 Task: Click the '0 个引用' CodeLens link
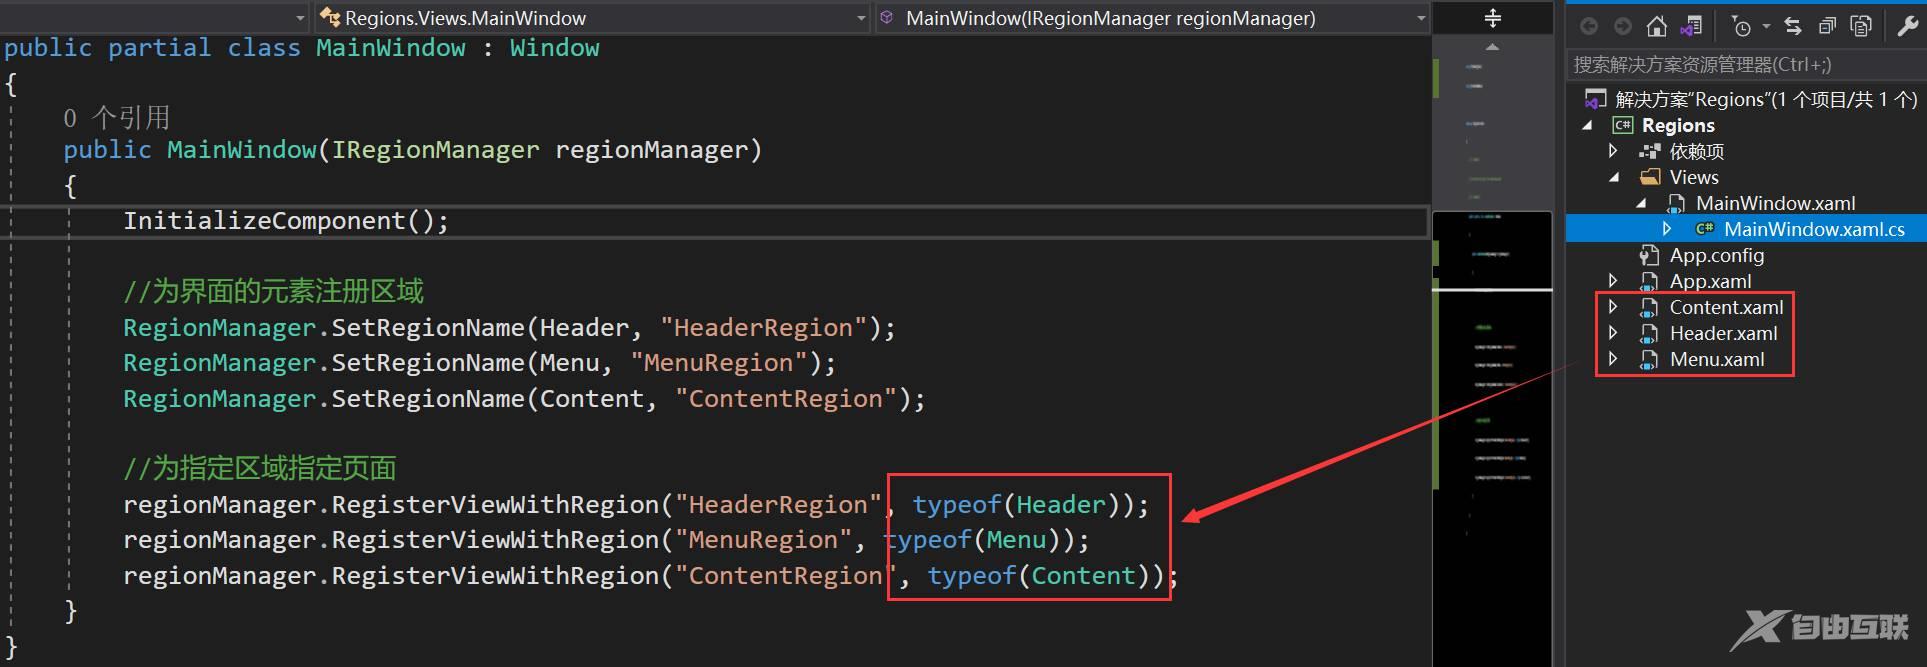point(117,118)
